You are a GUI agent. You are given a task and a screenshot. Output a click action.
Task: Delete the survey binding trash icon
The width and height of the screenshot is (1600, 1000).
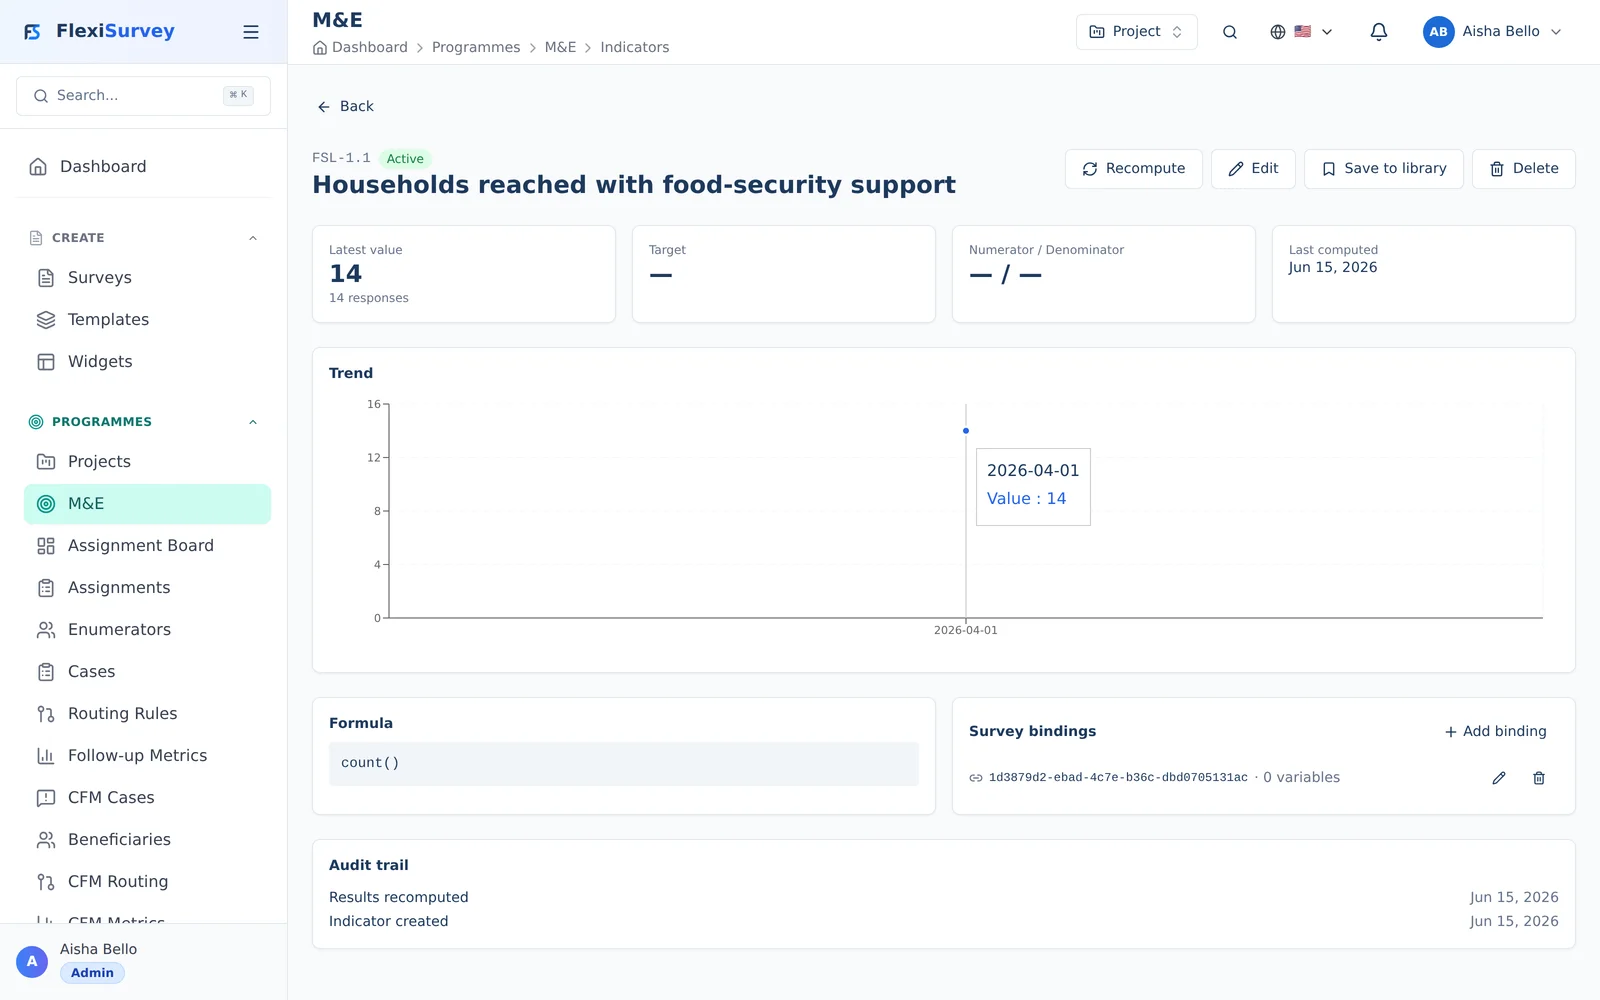coord(1539,778)
